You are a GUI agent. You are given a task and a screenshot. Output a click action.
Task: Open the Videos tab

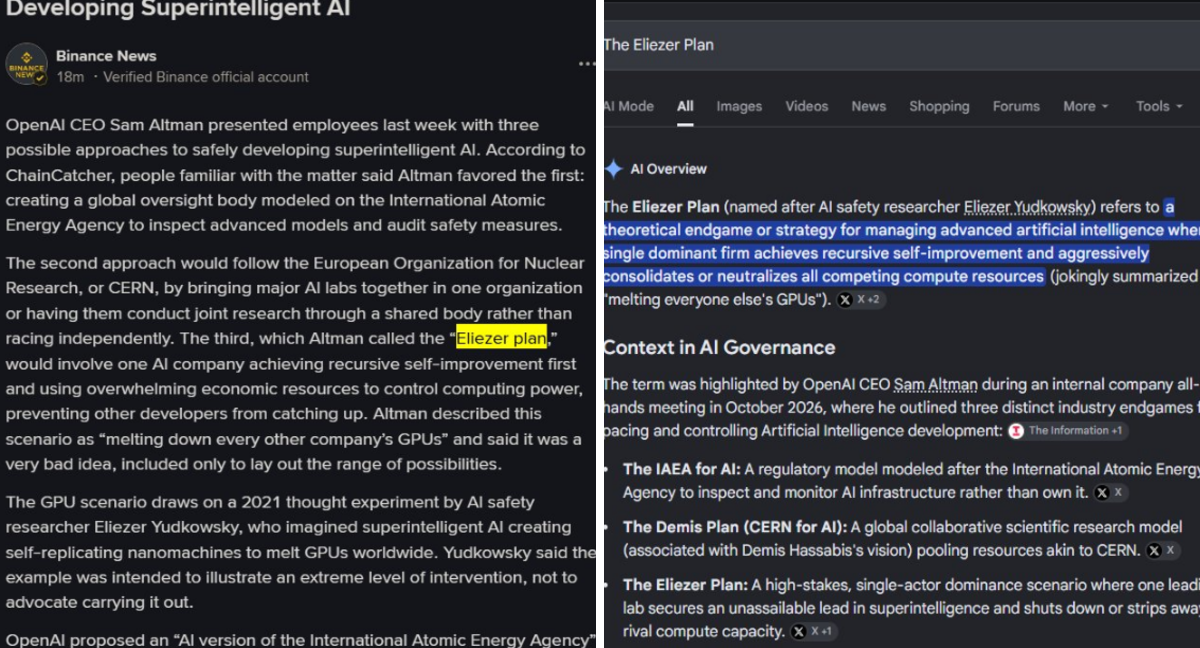click(x=807, y=106)
